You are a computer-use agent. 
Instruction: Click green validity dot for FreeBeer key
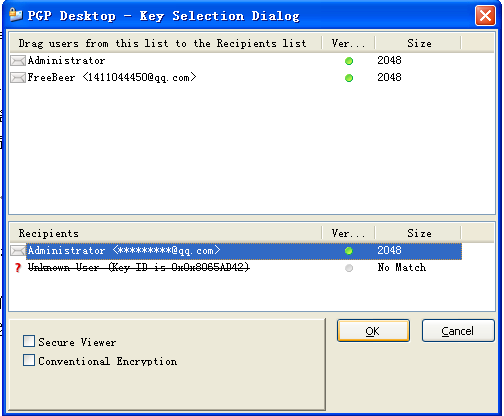click(349, 78)
